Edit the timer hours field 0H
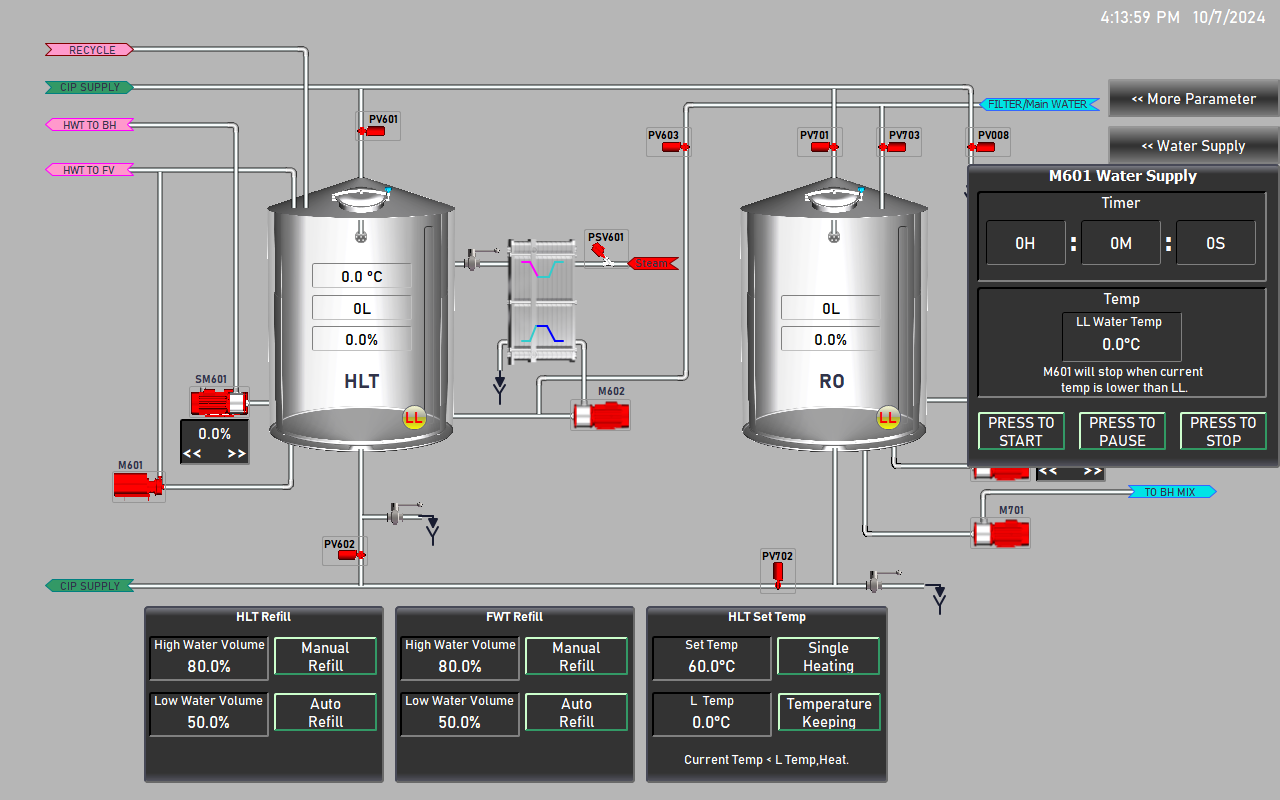1280x800 pixels. click(1026, 243)
